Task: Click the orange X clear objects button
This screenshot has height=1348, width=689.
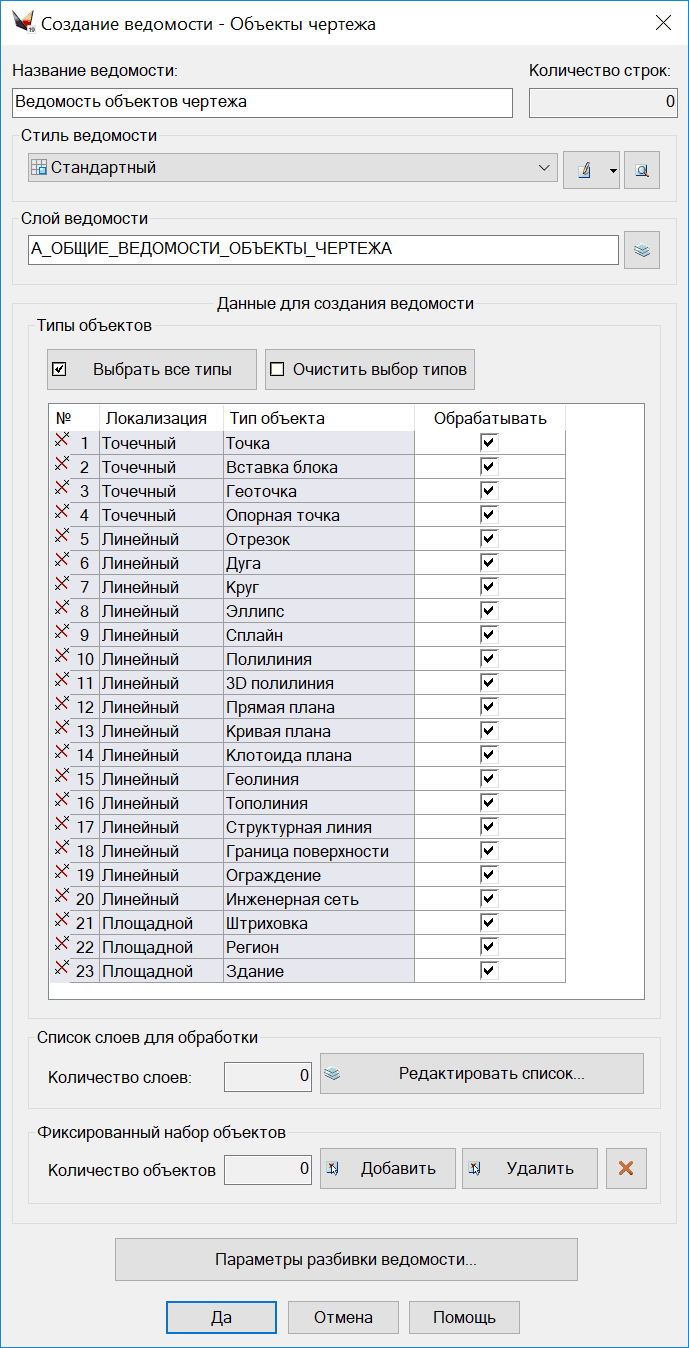Action: pyautogui.click(x=626, y=1168)
